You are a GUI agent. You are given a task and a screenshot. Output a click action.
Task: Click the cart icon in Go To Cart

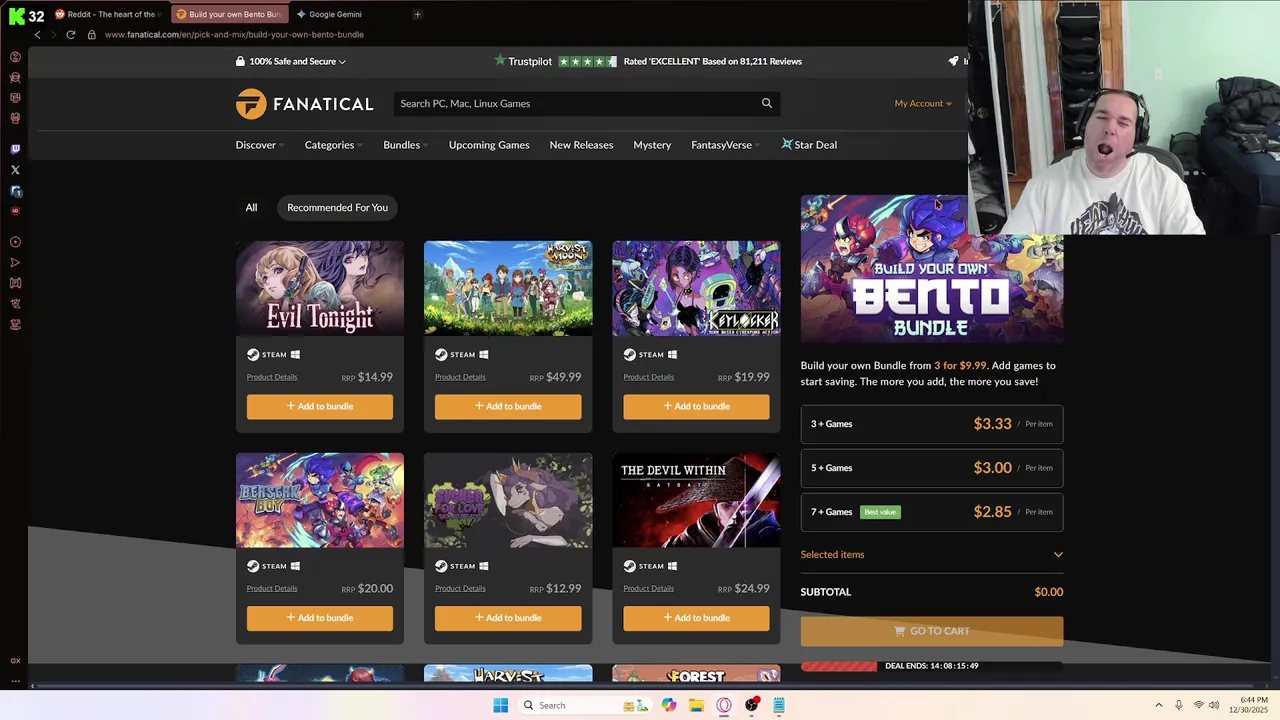(x=899, y=631)
